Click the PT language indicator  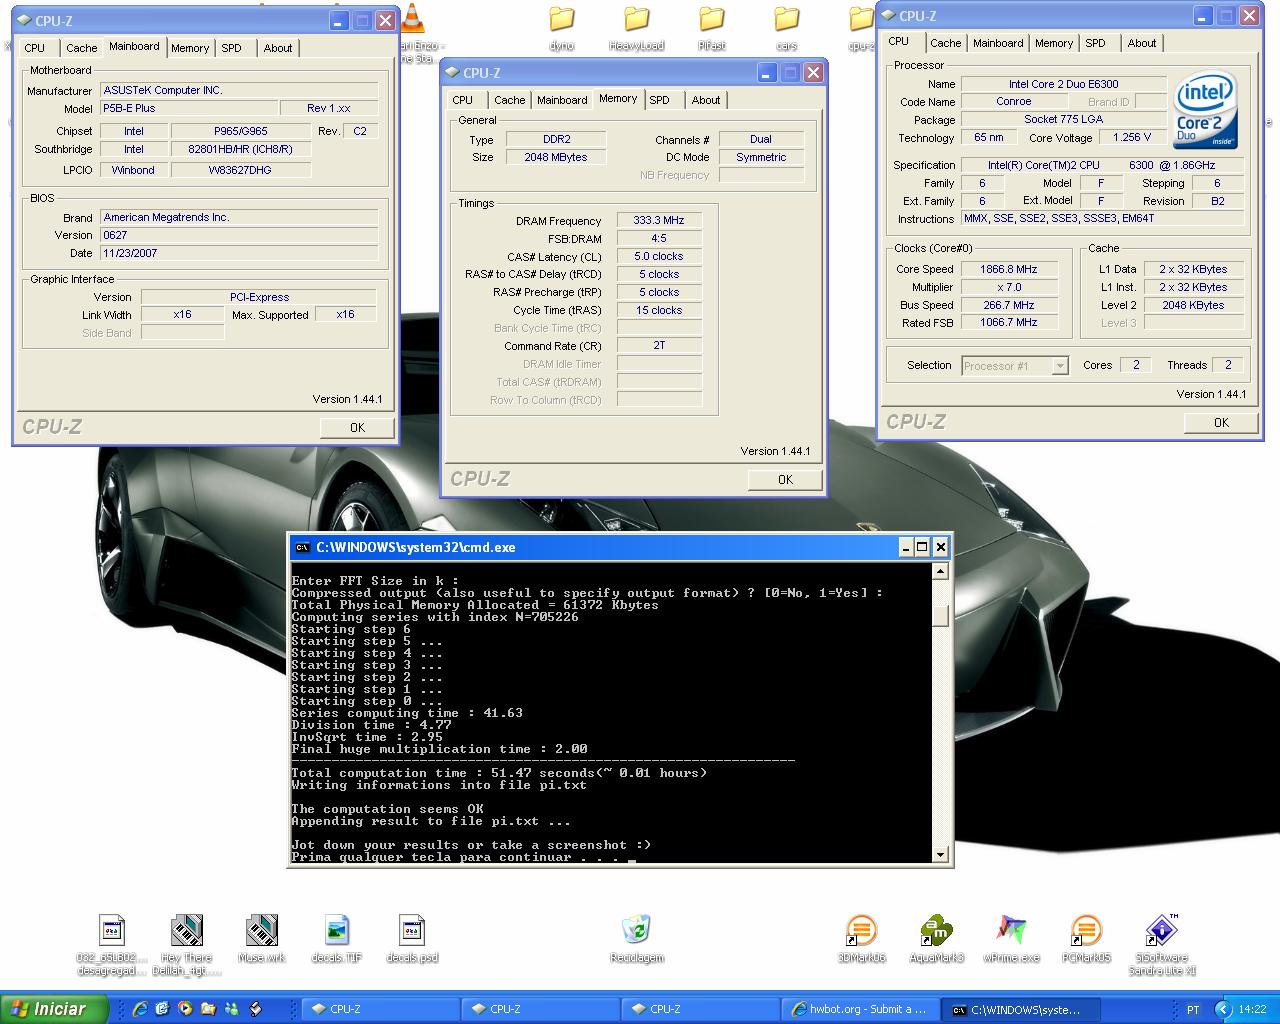[x=1193, y=1009]
